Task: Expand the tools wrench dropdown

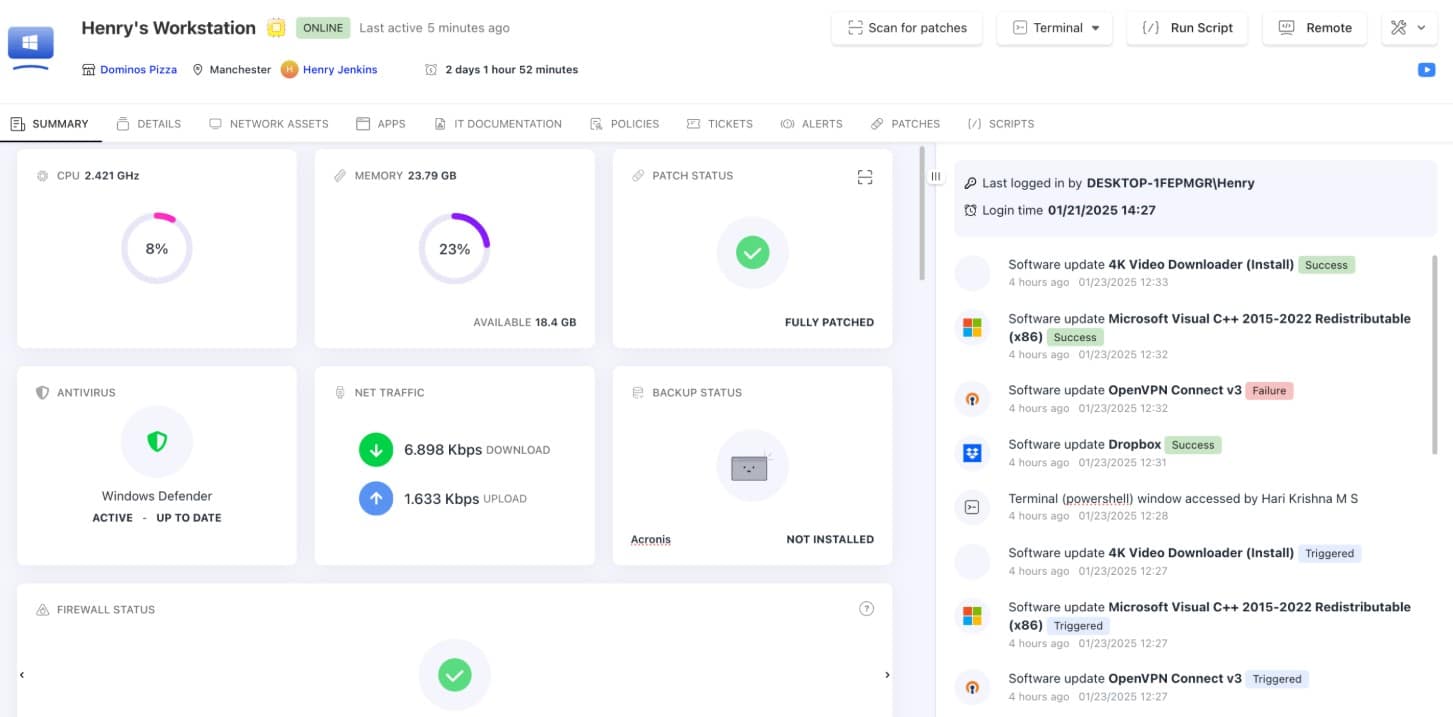Action: [1409, 28]
